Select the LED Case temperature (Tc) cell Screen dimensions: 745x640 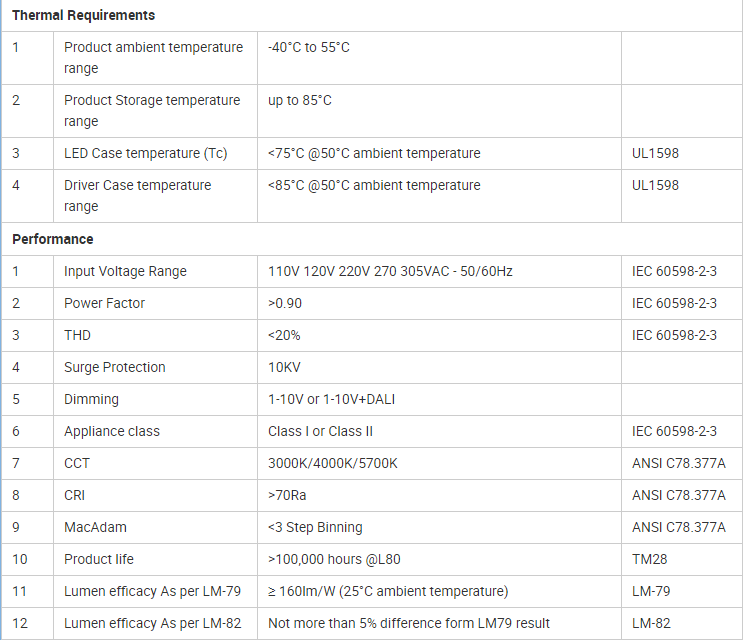tap(146, 153)
